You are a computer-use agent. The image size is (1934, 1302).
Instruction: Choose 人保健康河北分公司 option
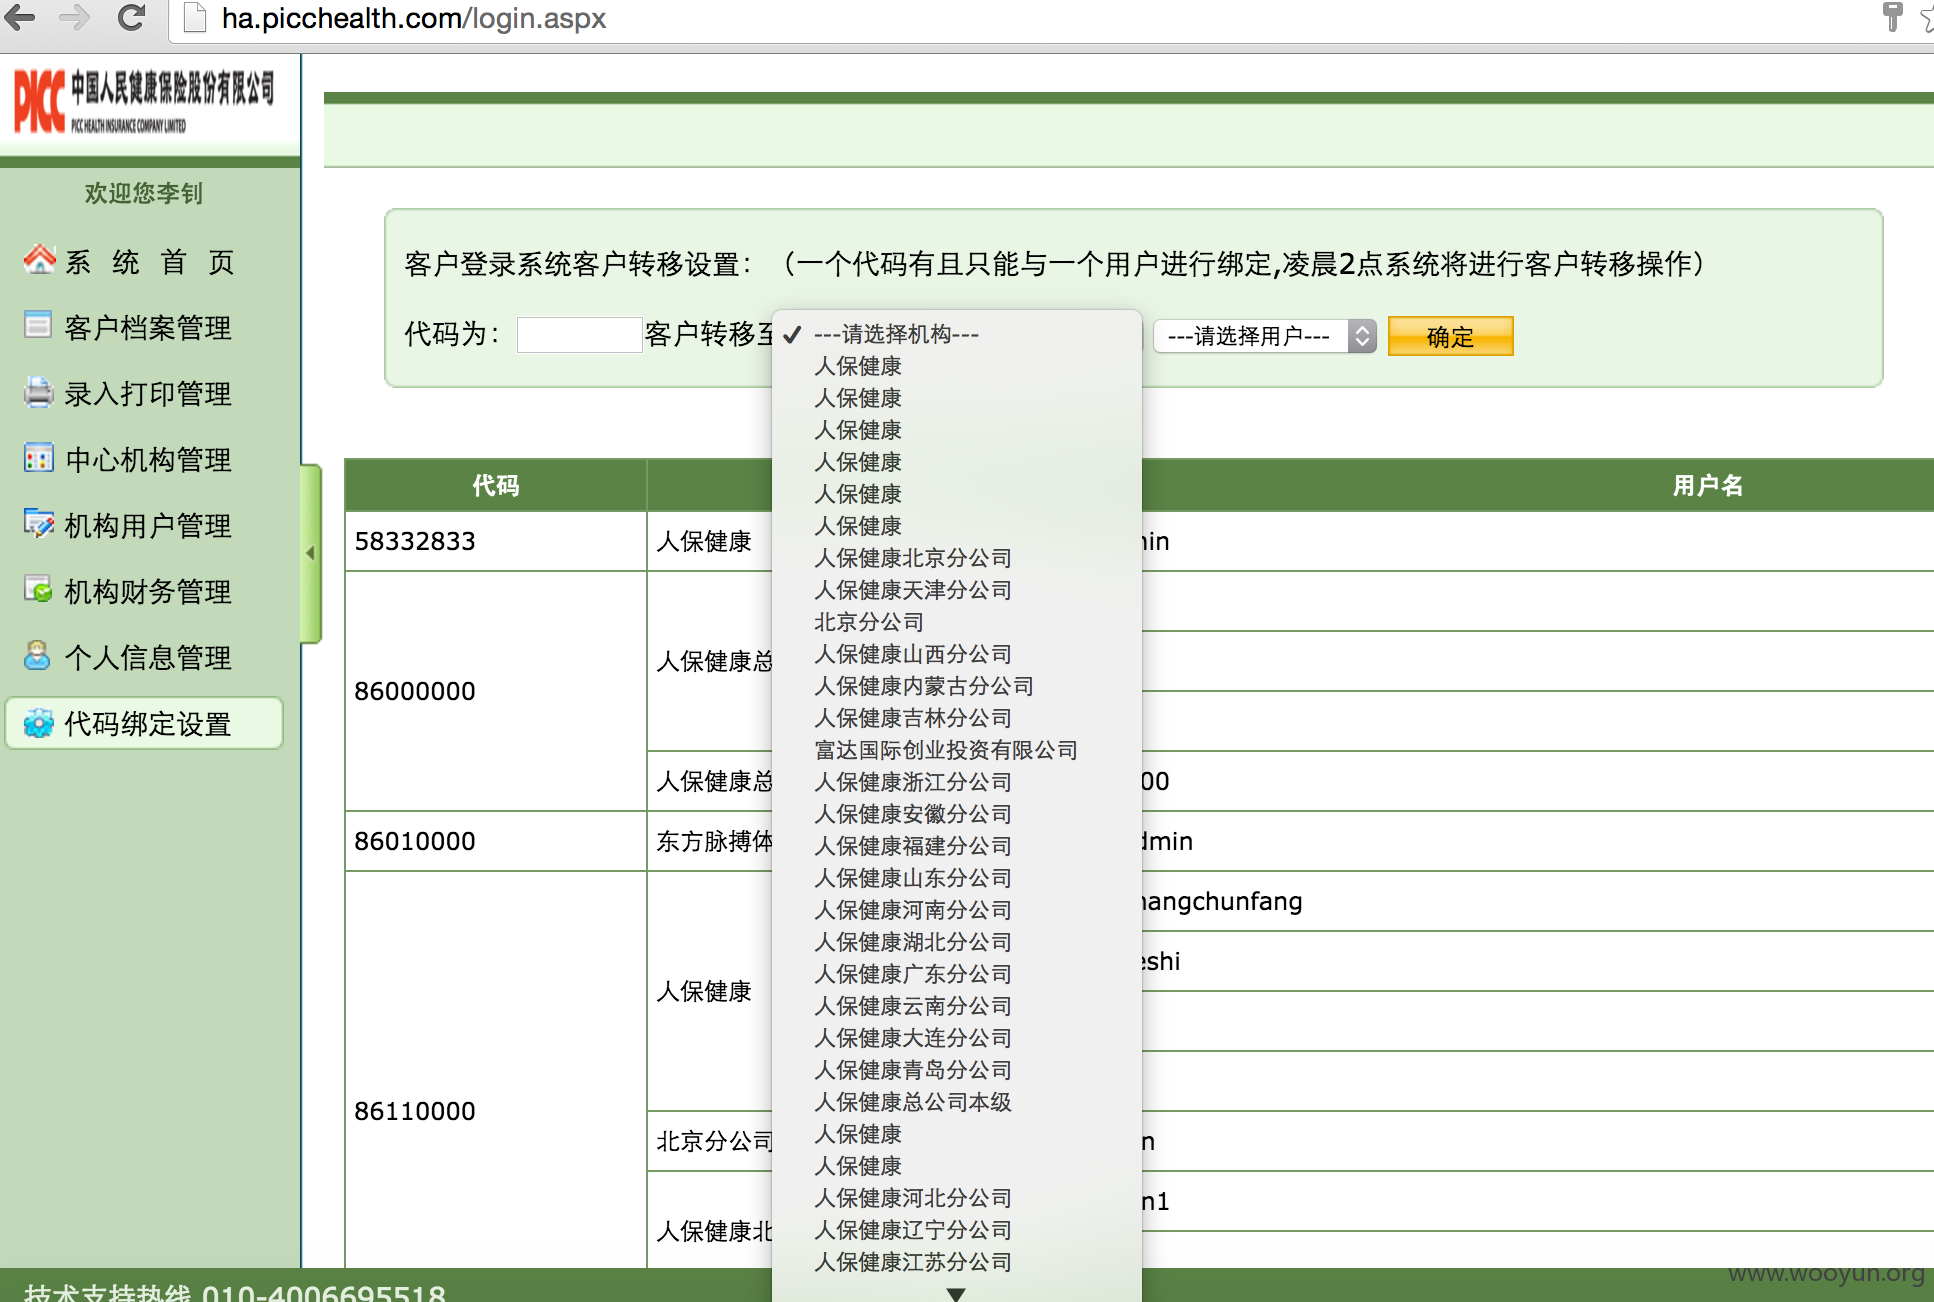pyautogui.click(x=957, y=1198)
